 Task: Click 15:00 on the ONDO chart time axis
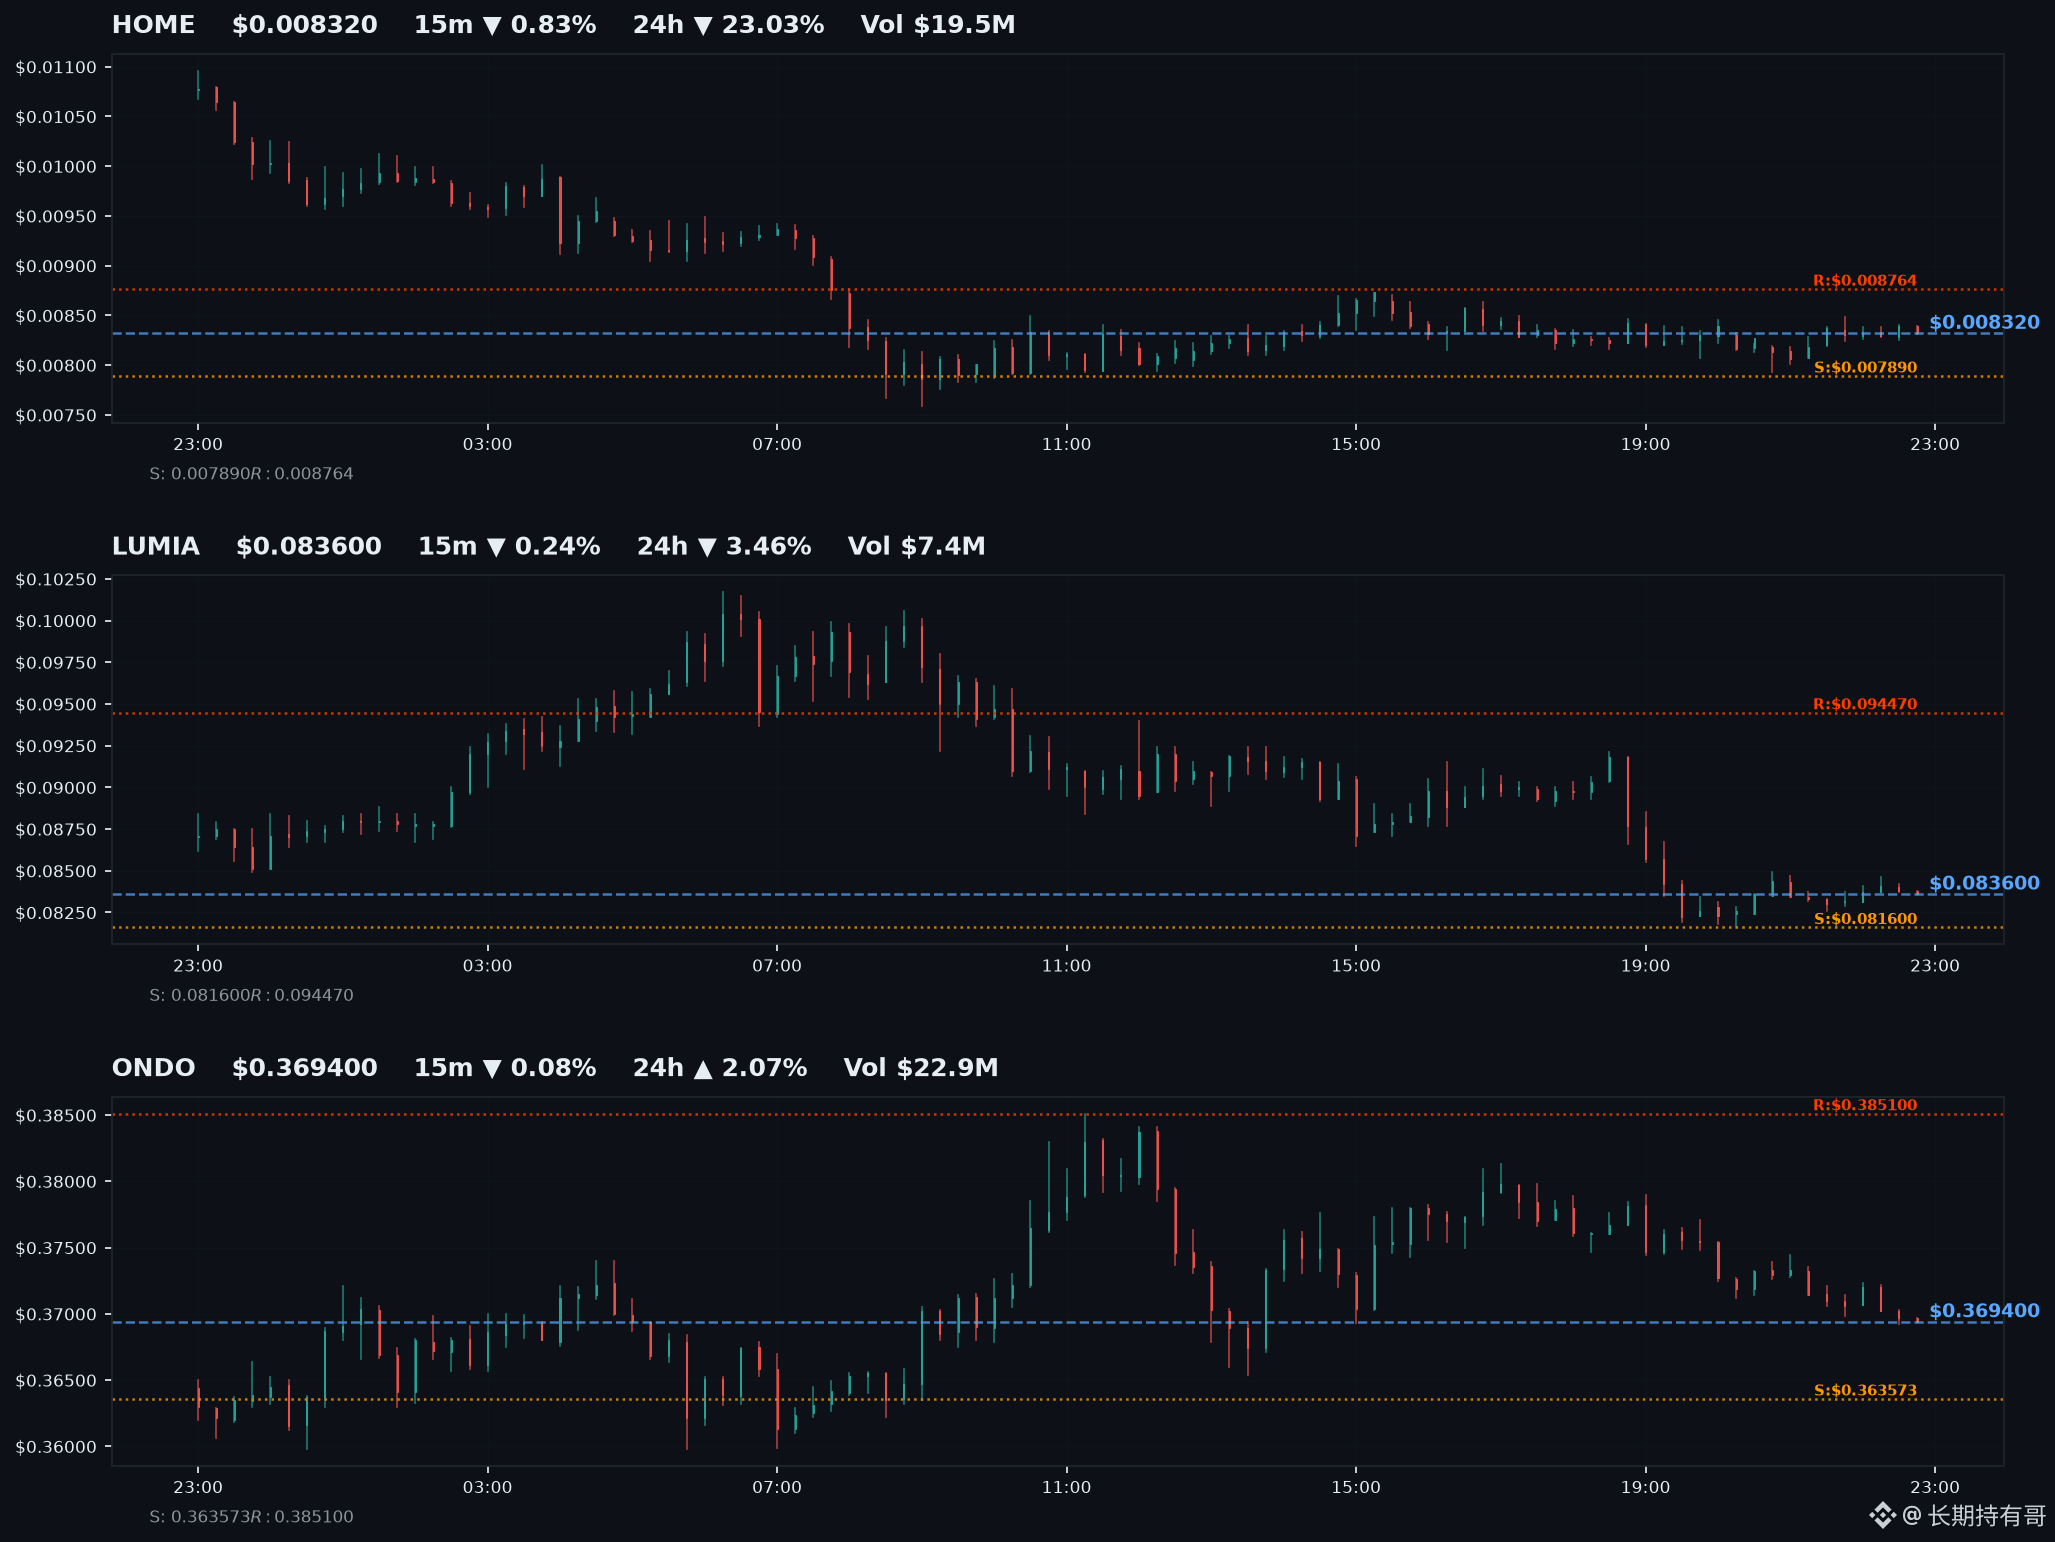coord(1356,1488)
